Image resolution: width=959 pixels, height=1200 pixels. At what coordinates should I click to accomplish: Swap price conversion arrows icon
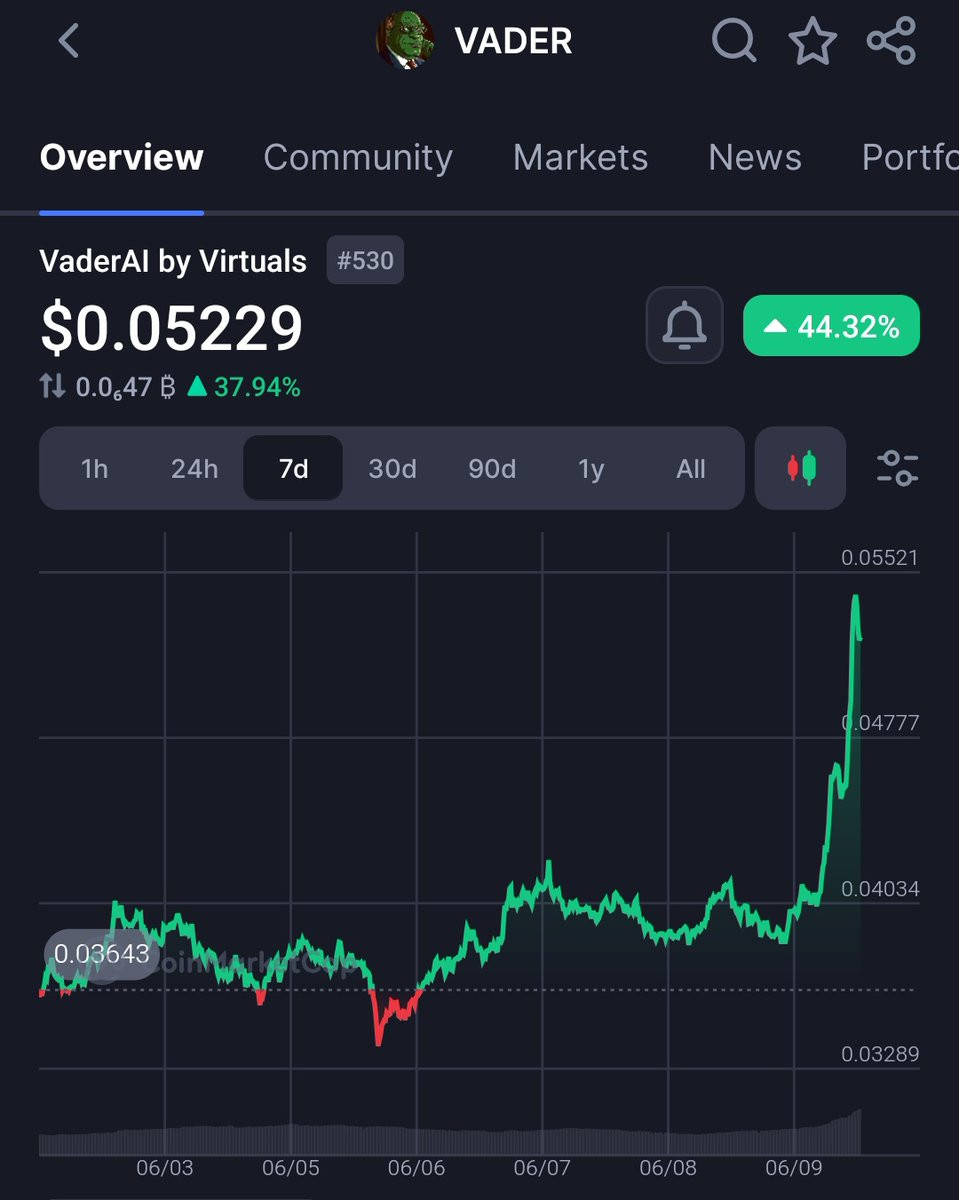tap(52, 386)
